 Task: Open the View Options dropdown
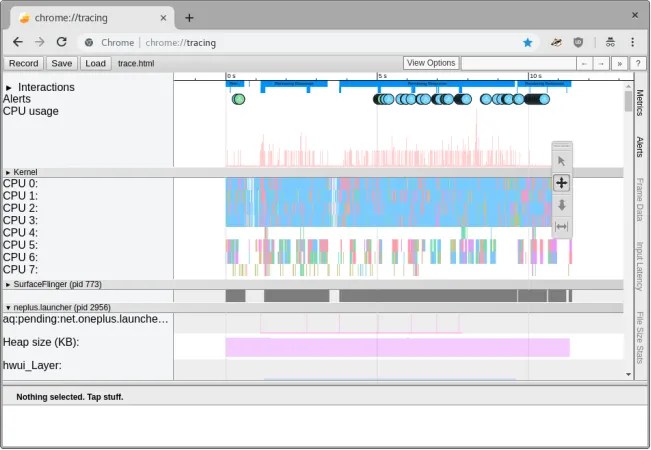pos(431,63)
